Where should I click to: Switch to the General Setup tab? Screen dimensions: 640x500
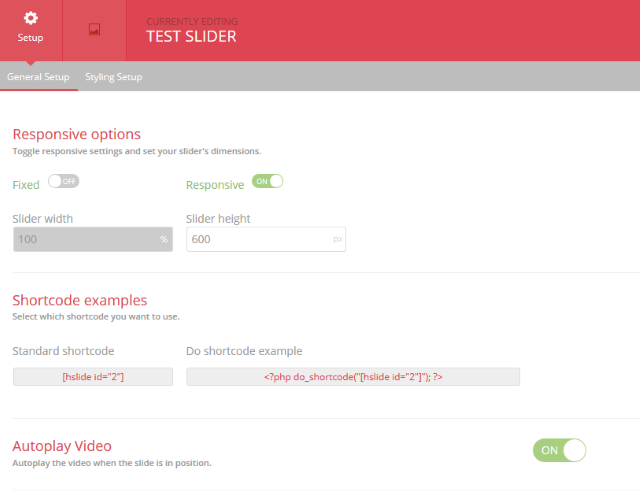click(x=38, y=77)
